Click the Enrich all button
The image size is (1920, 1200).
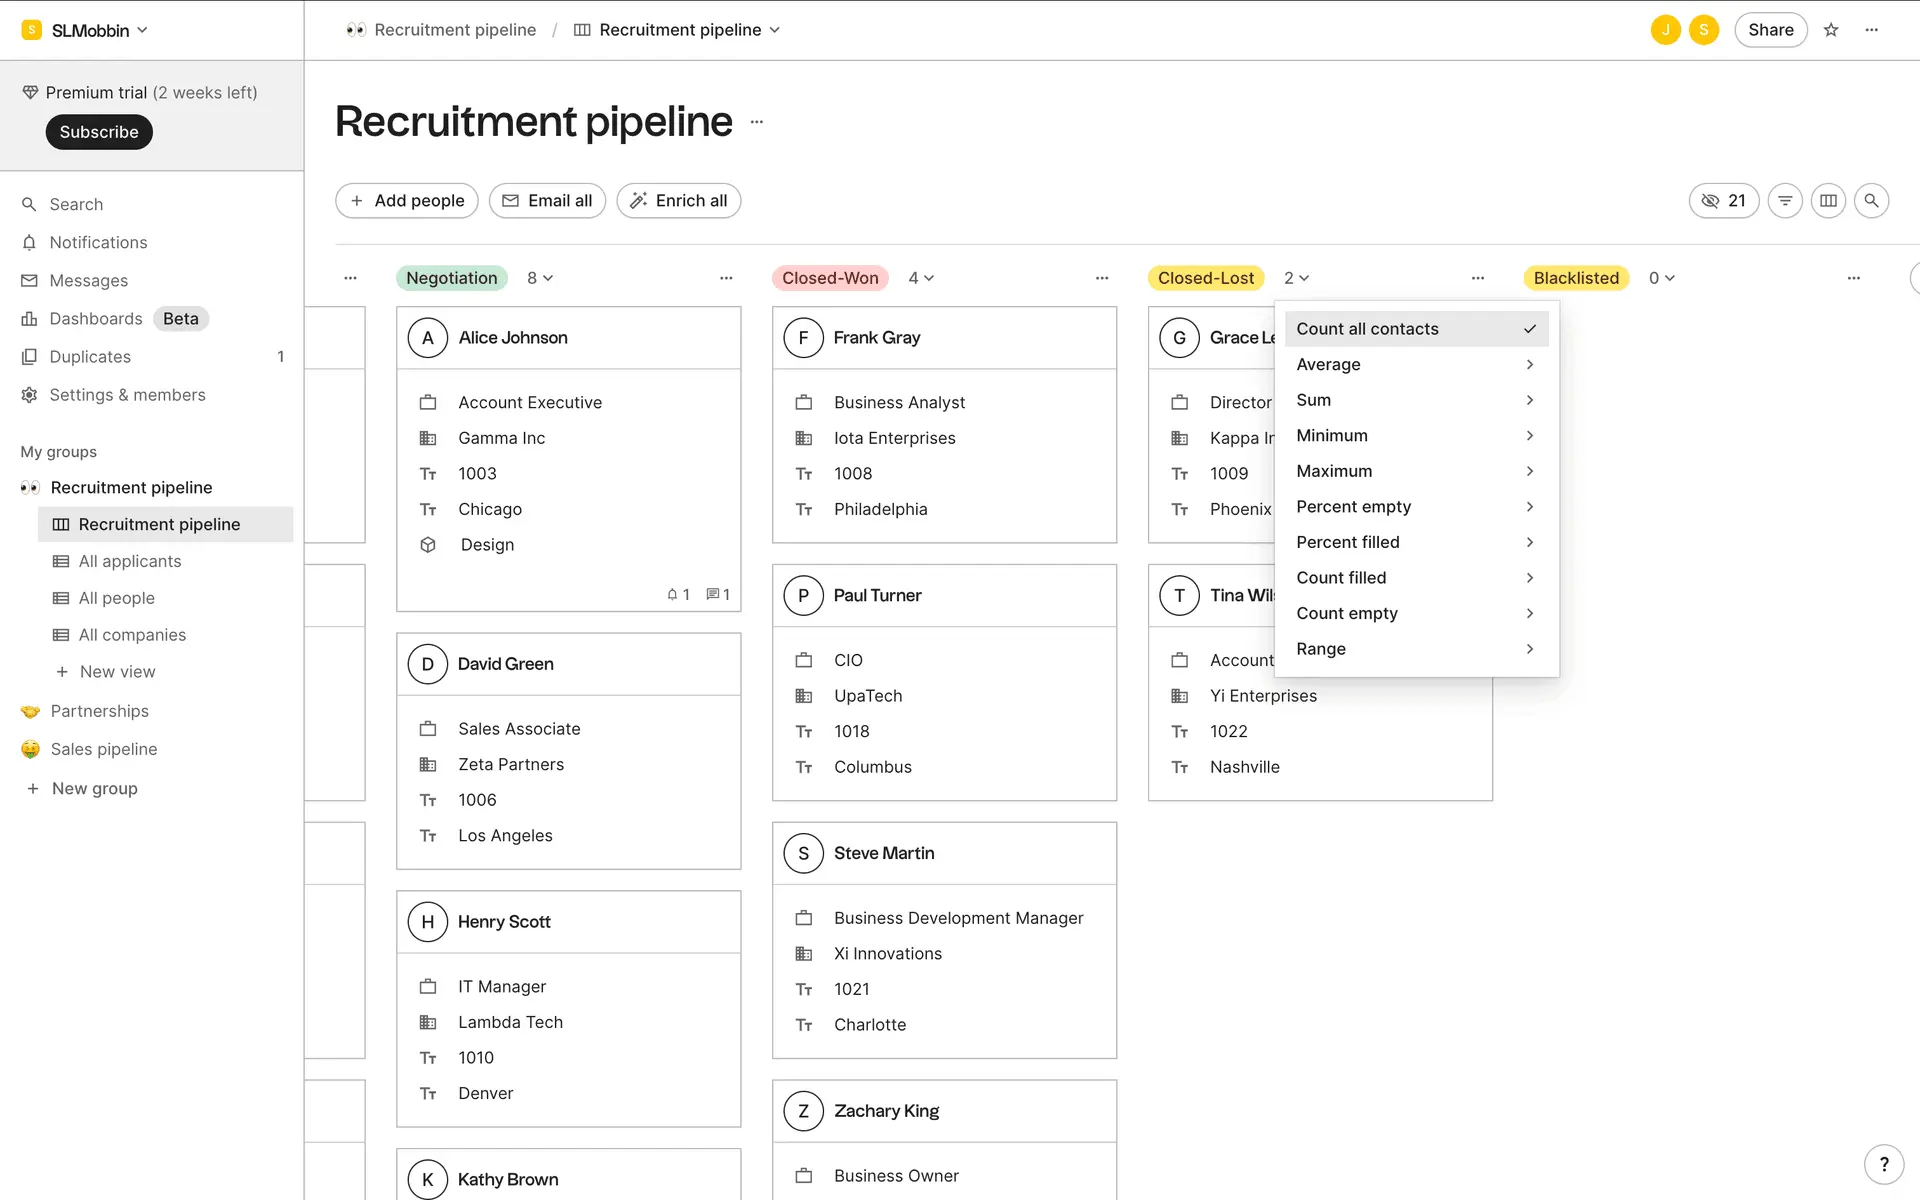tap(678, 201)
